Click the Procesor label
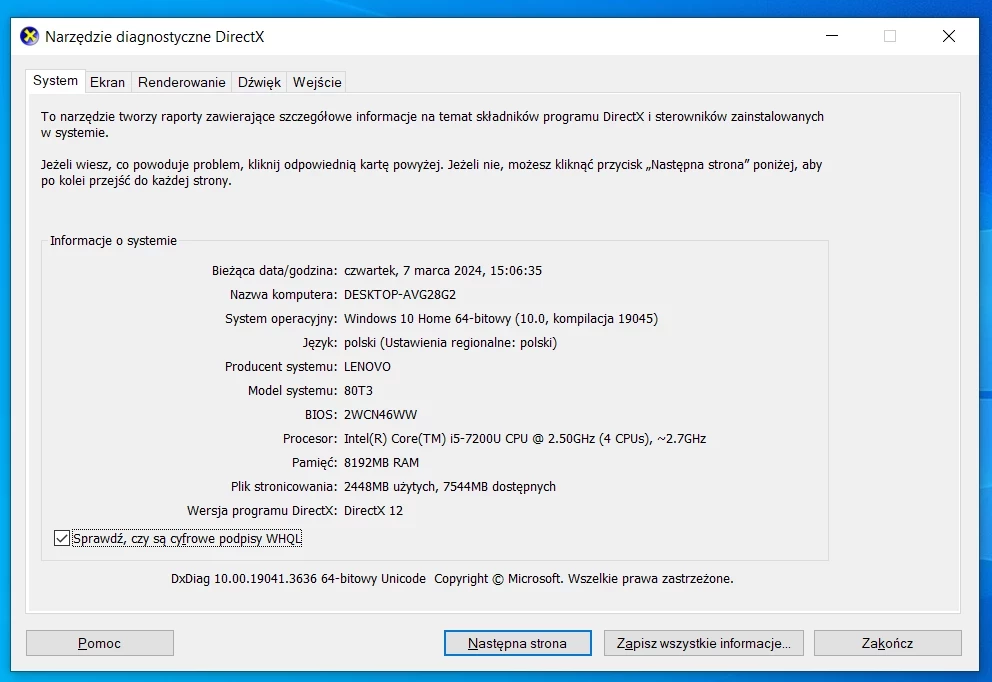 pos(310,439)
